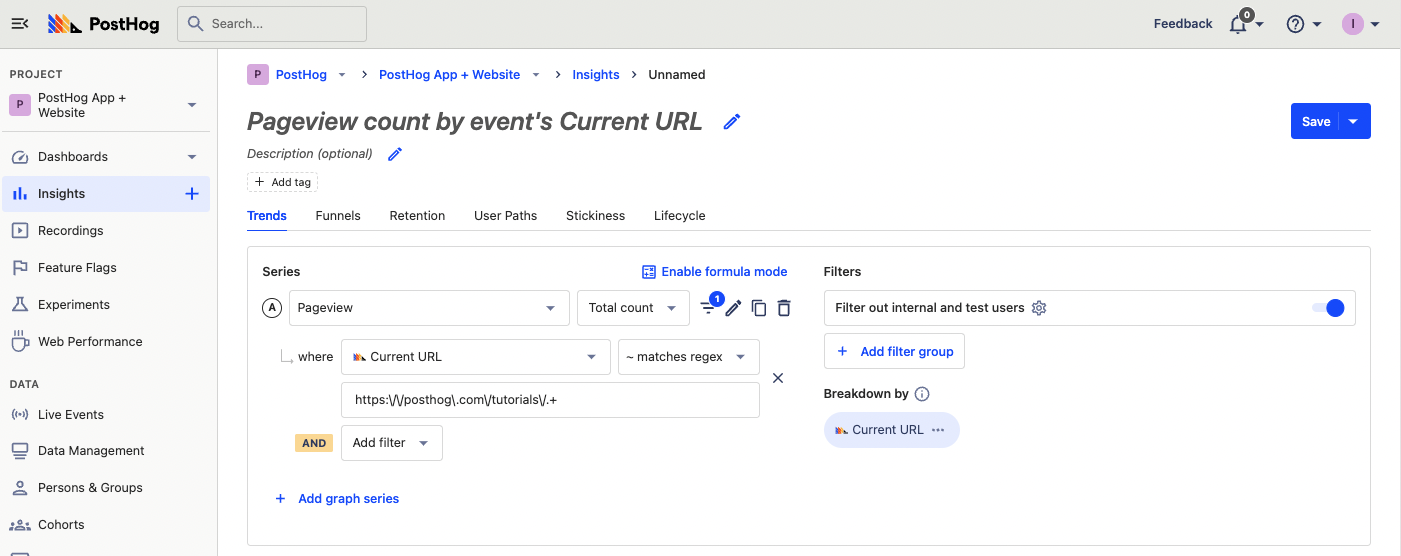
Task: Click the regex value input field
Action: coord(550,400)
